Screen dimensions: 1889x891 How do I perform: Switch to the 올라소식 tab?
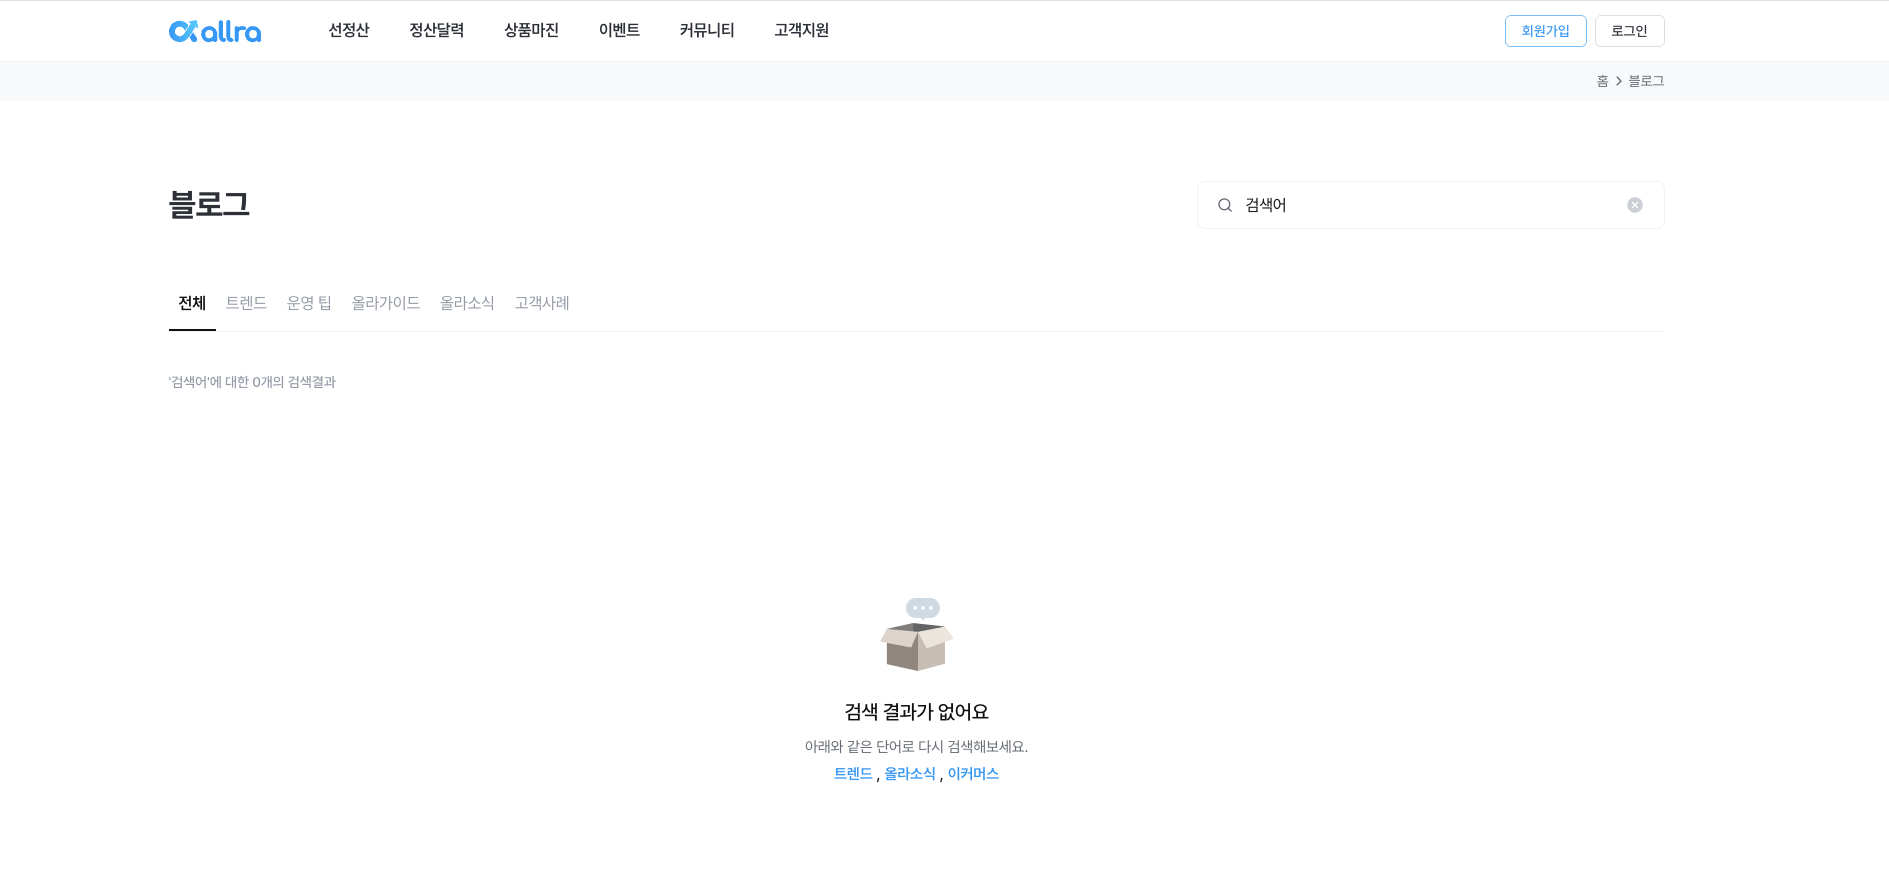tap(467, 303)
